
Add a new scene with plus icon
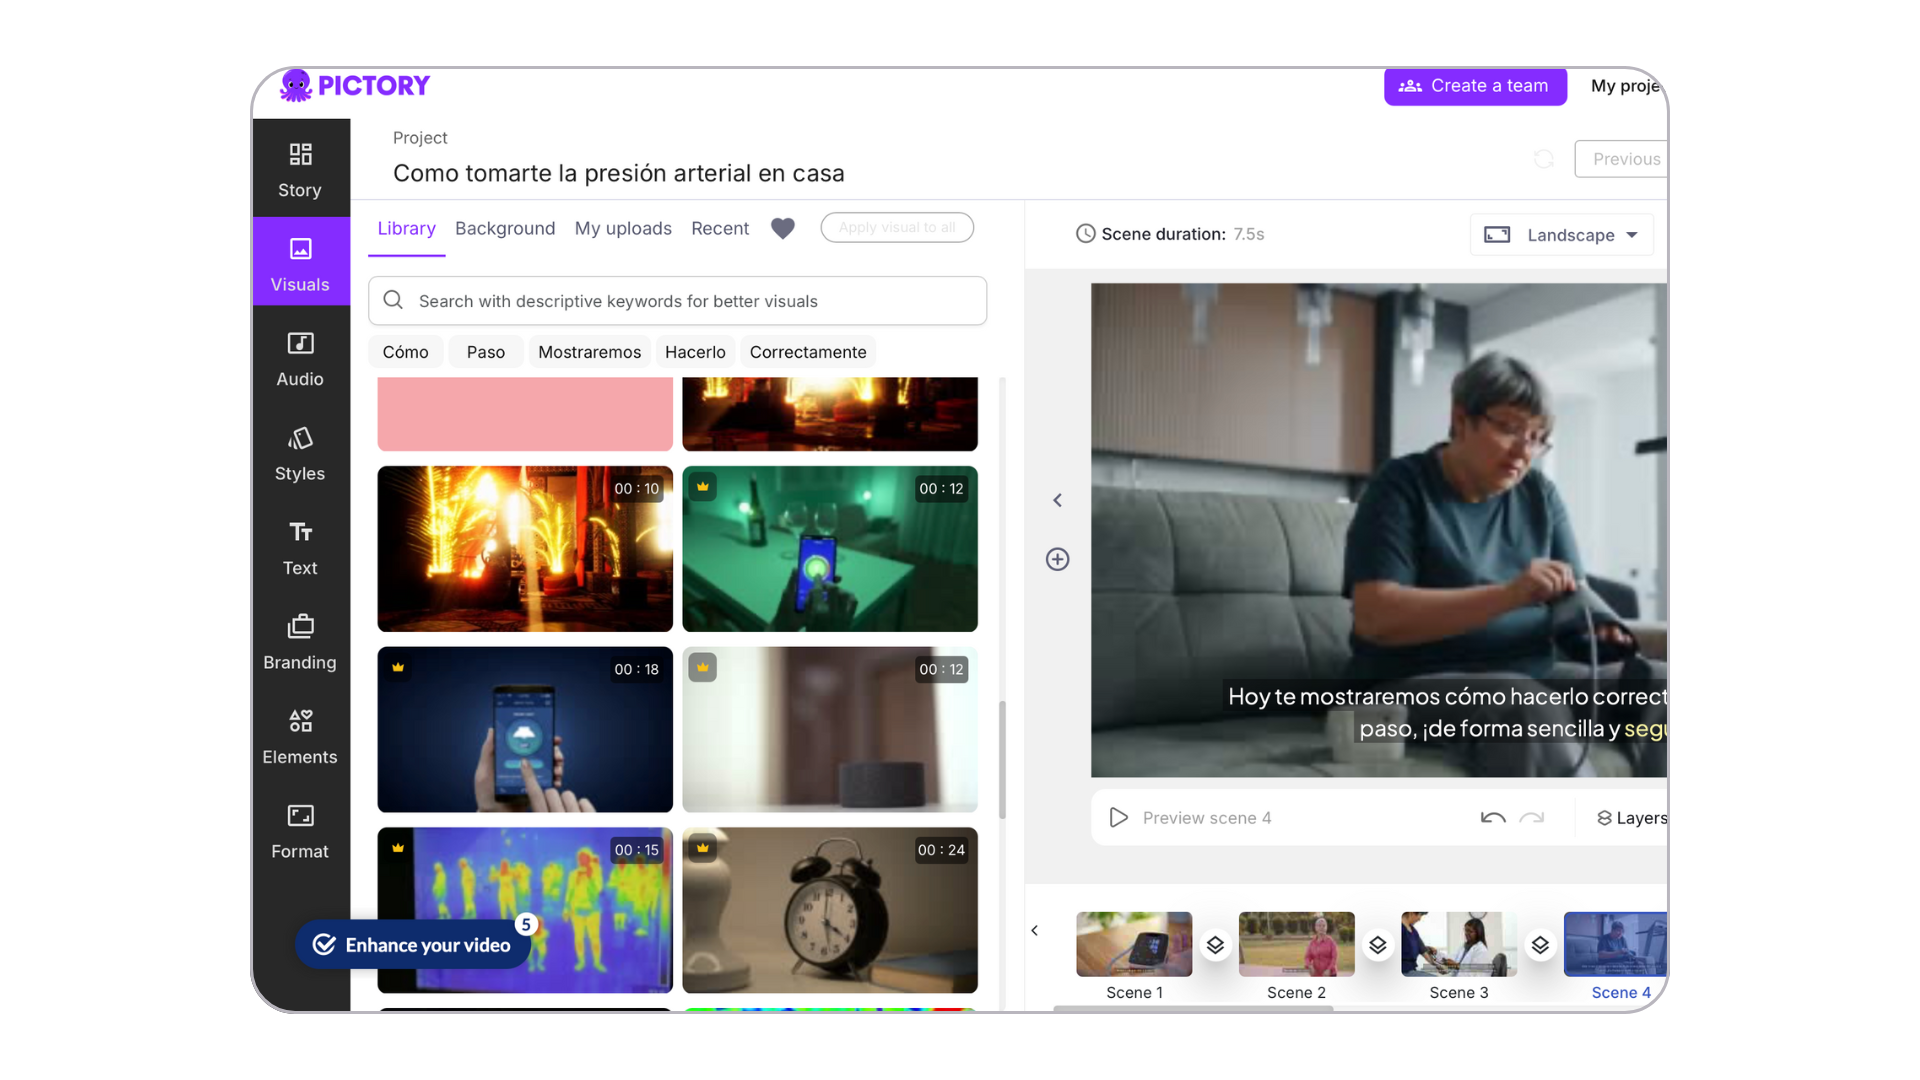1057,559
